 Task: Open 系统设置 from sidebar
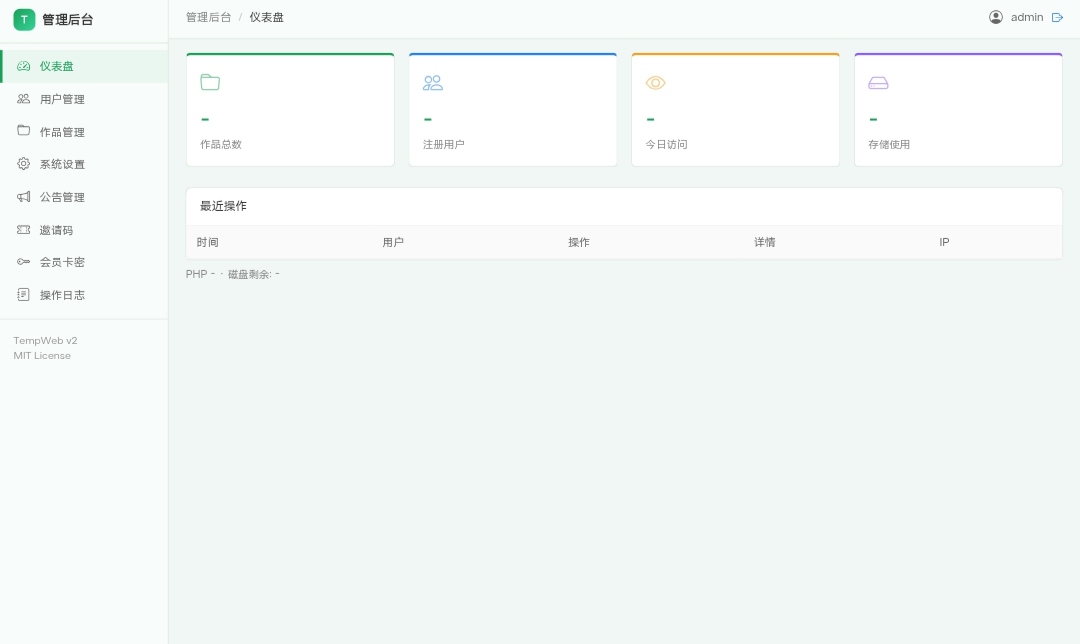pos(84,164)
